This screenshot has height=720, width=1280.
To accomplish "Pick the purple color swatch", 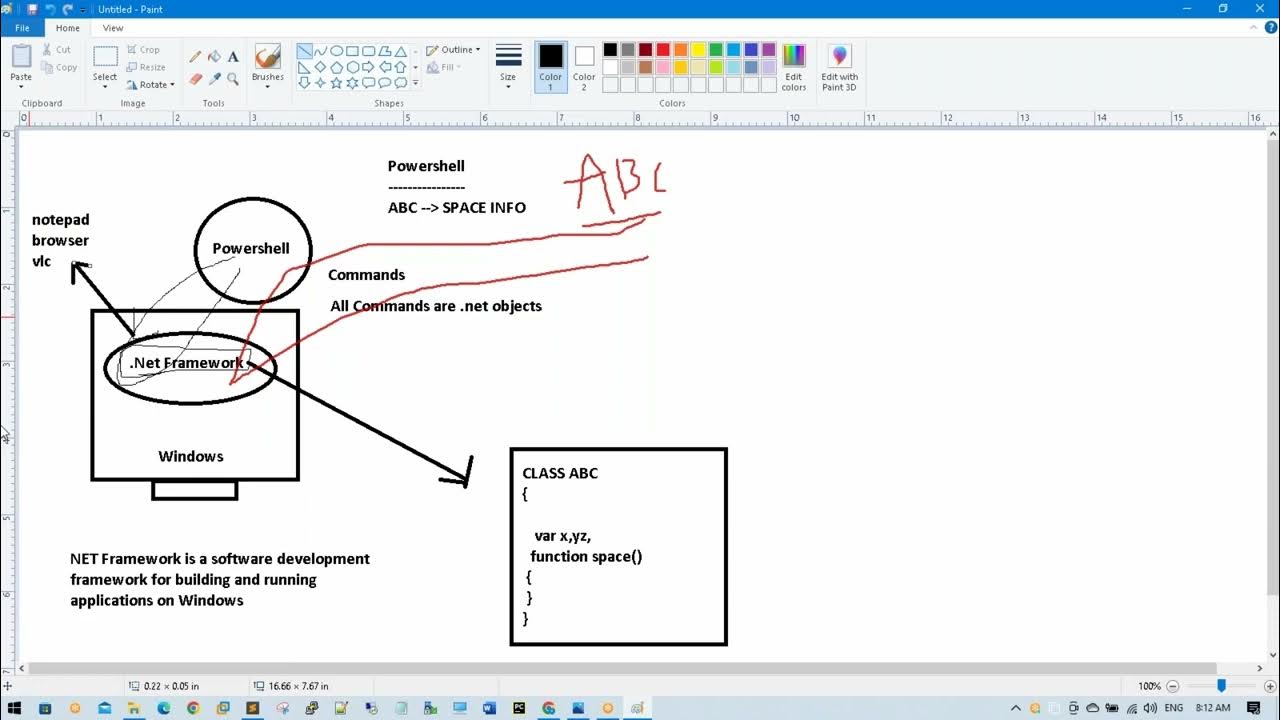I will (x=769, y=50).
